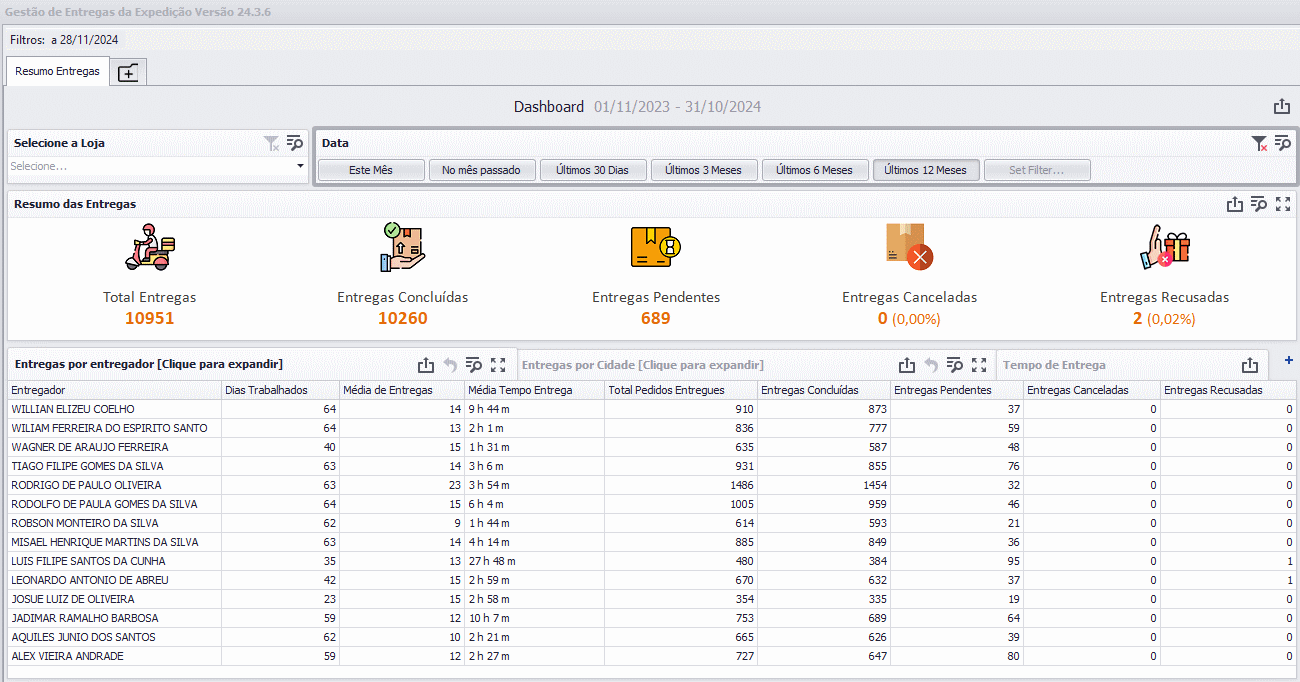The width and height of the screenshot is (1300, 682).
Task: Export the dashboard via top-right share icon
Action: point(1282,107)
